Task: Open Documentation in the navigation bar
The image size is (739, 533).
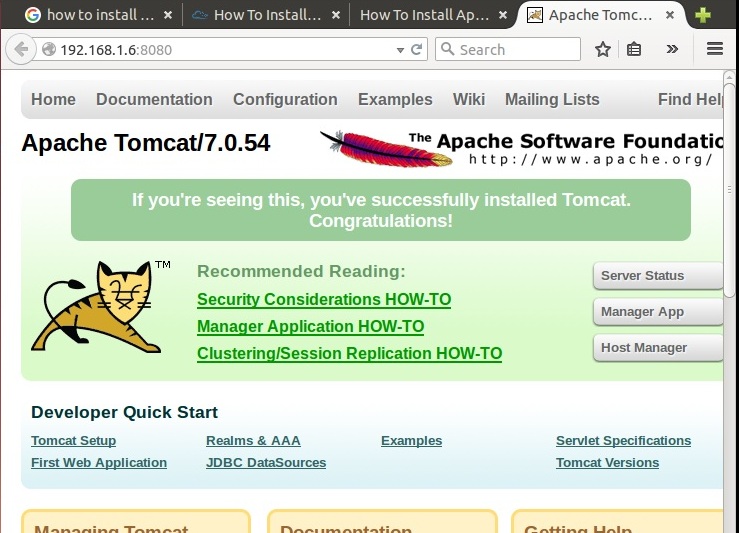Action: (154, 99)
